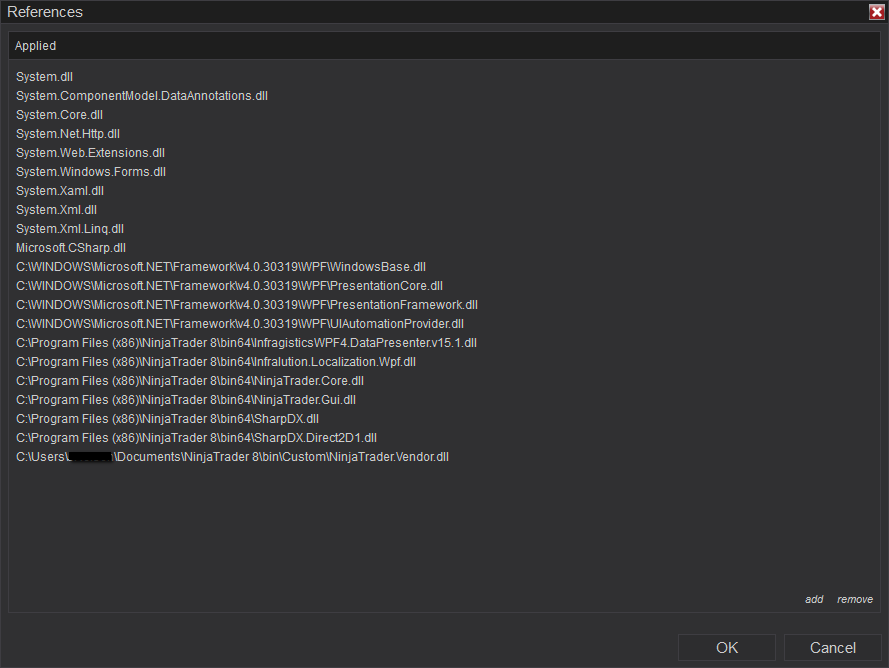889x668 pixels.
Task: Select Microsoft.CSharp.dll in the list
Action: (71, 248)
